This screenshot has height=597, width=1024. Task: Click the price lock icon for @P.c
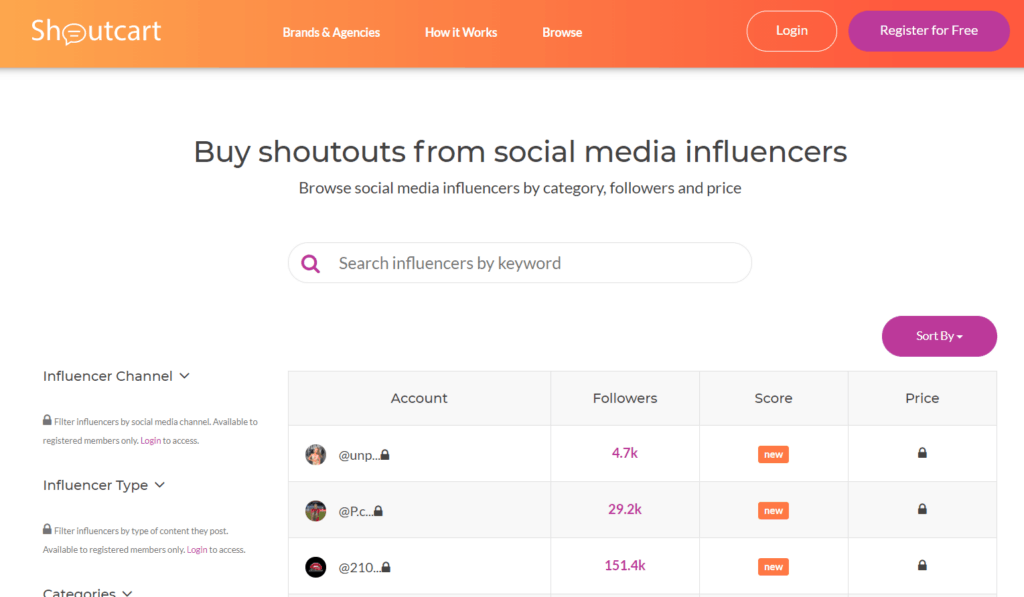922,509
